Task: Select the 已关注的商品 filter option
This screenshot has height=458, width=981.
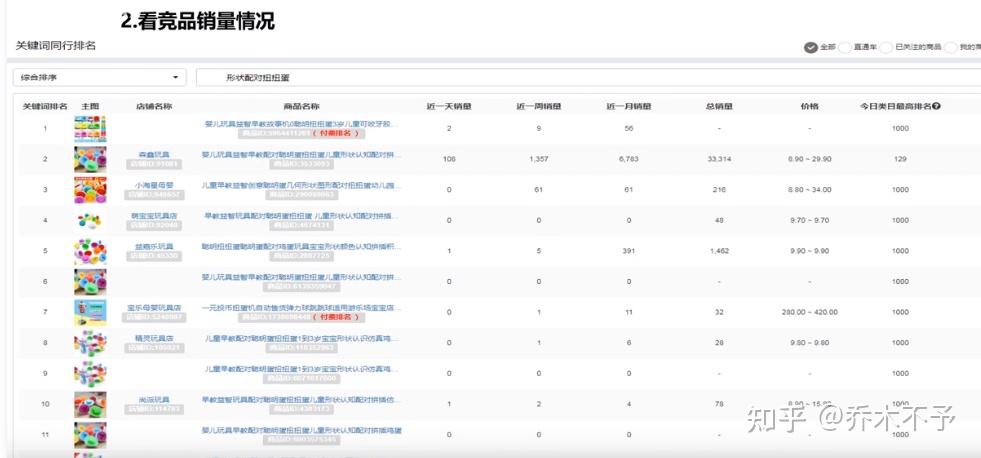Action: [886, 47]
